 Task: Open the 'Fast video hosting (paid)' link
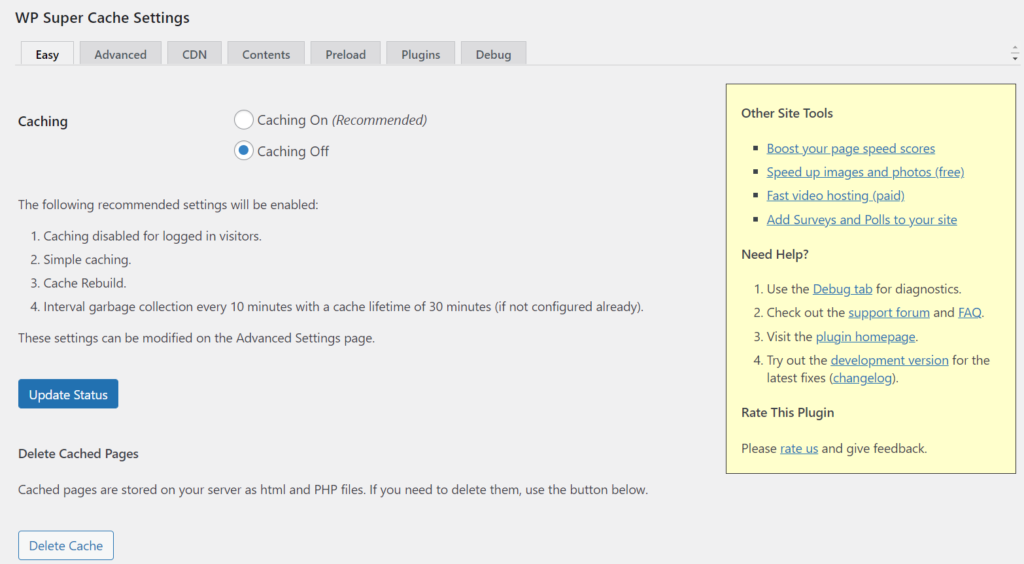[x=835, y=196]
